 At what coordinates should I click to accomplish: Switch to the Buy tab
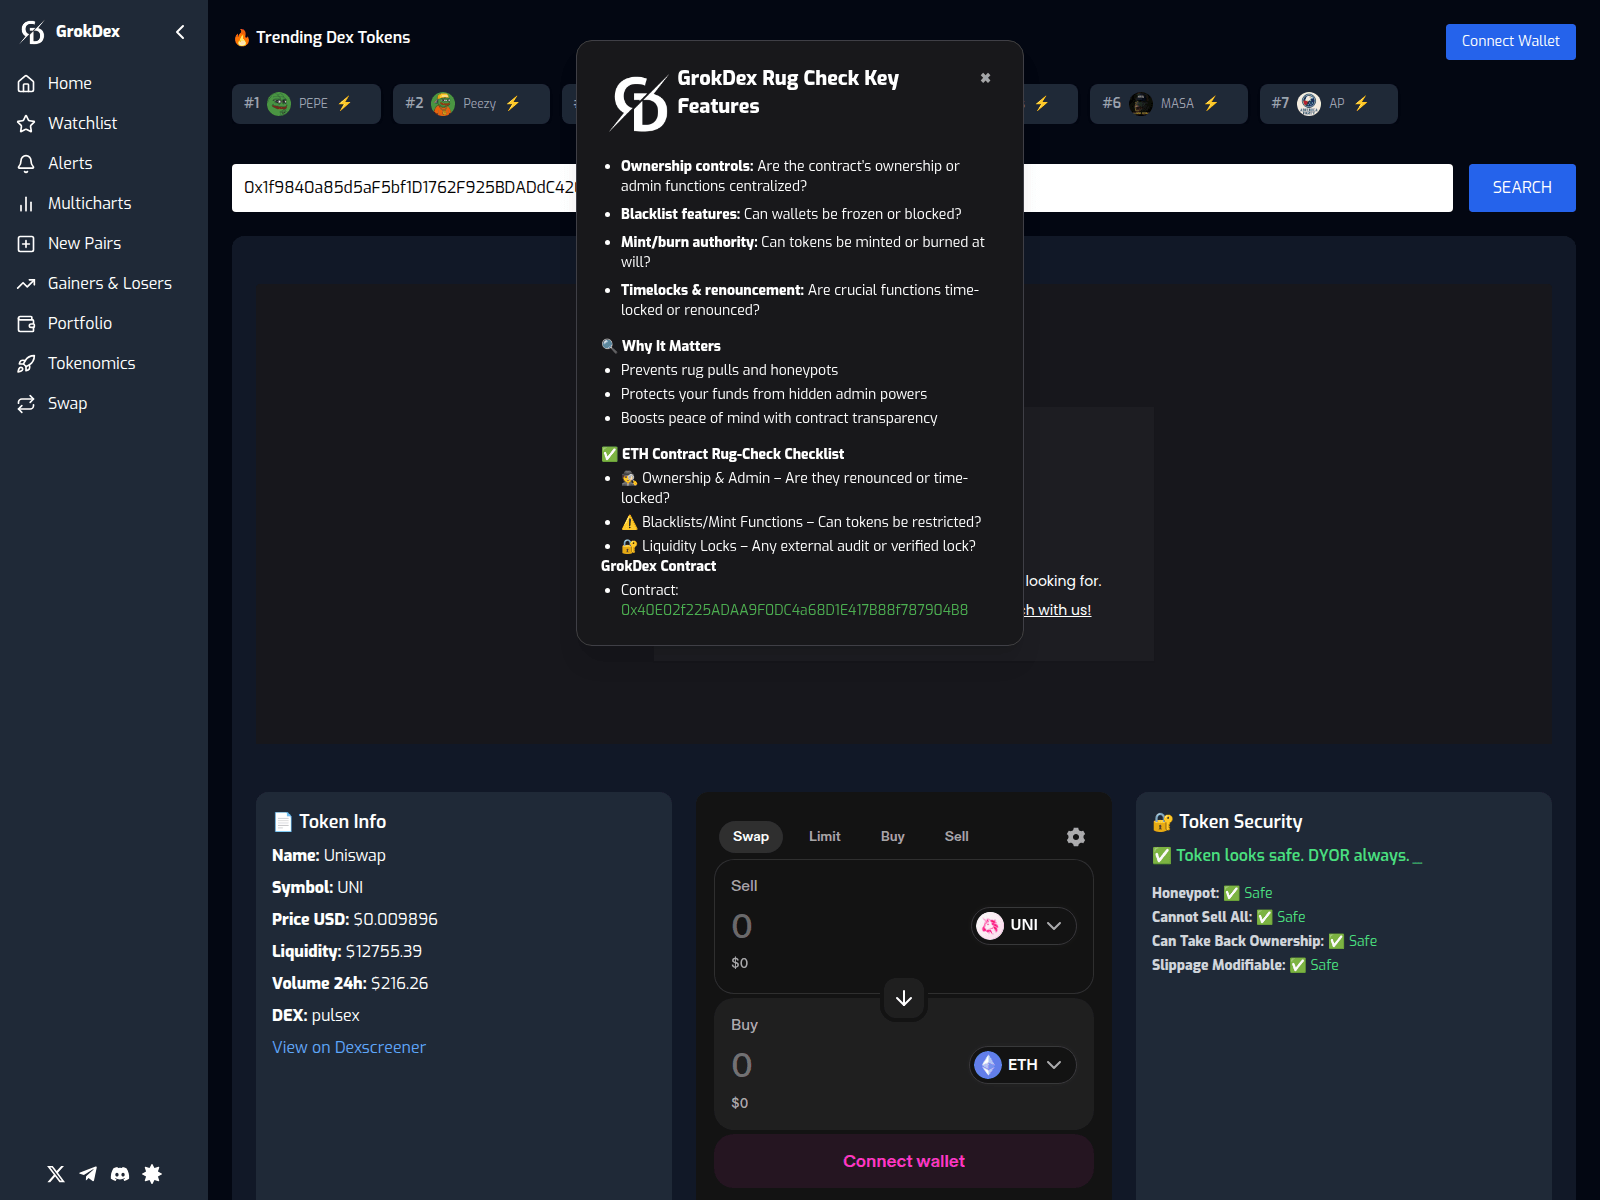[x=892, y=836]
